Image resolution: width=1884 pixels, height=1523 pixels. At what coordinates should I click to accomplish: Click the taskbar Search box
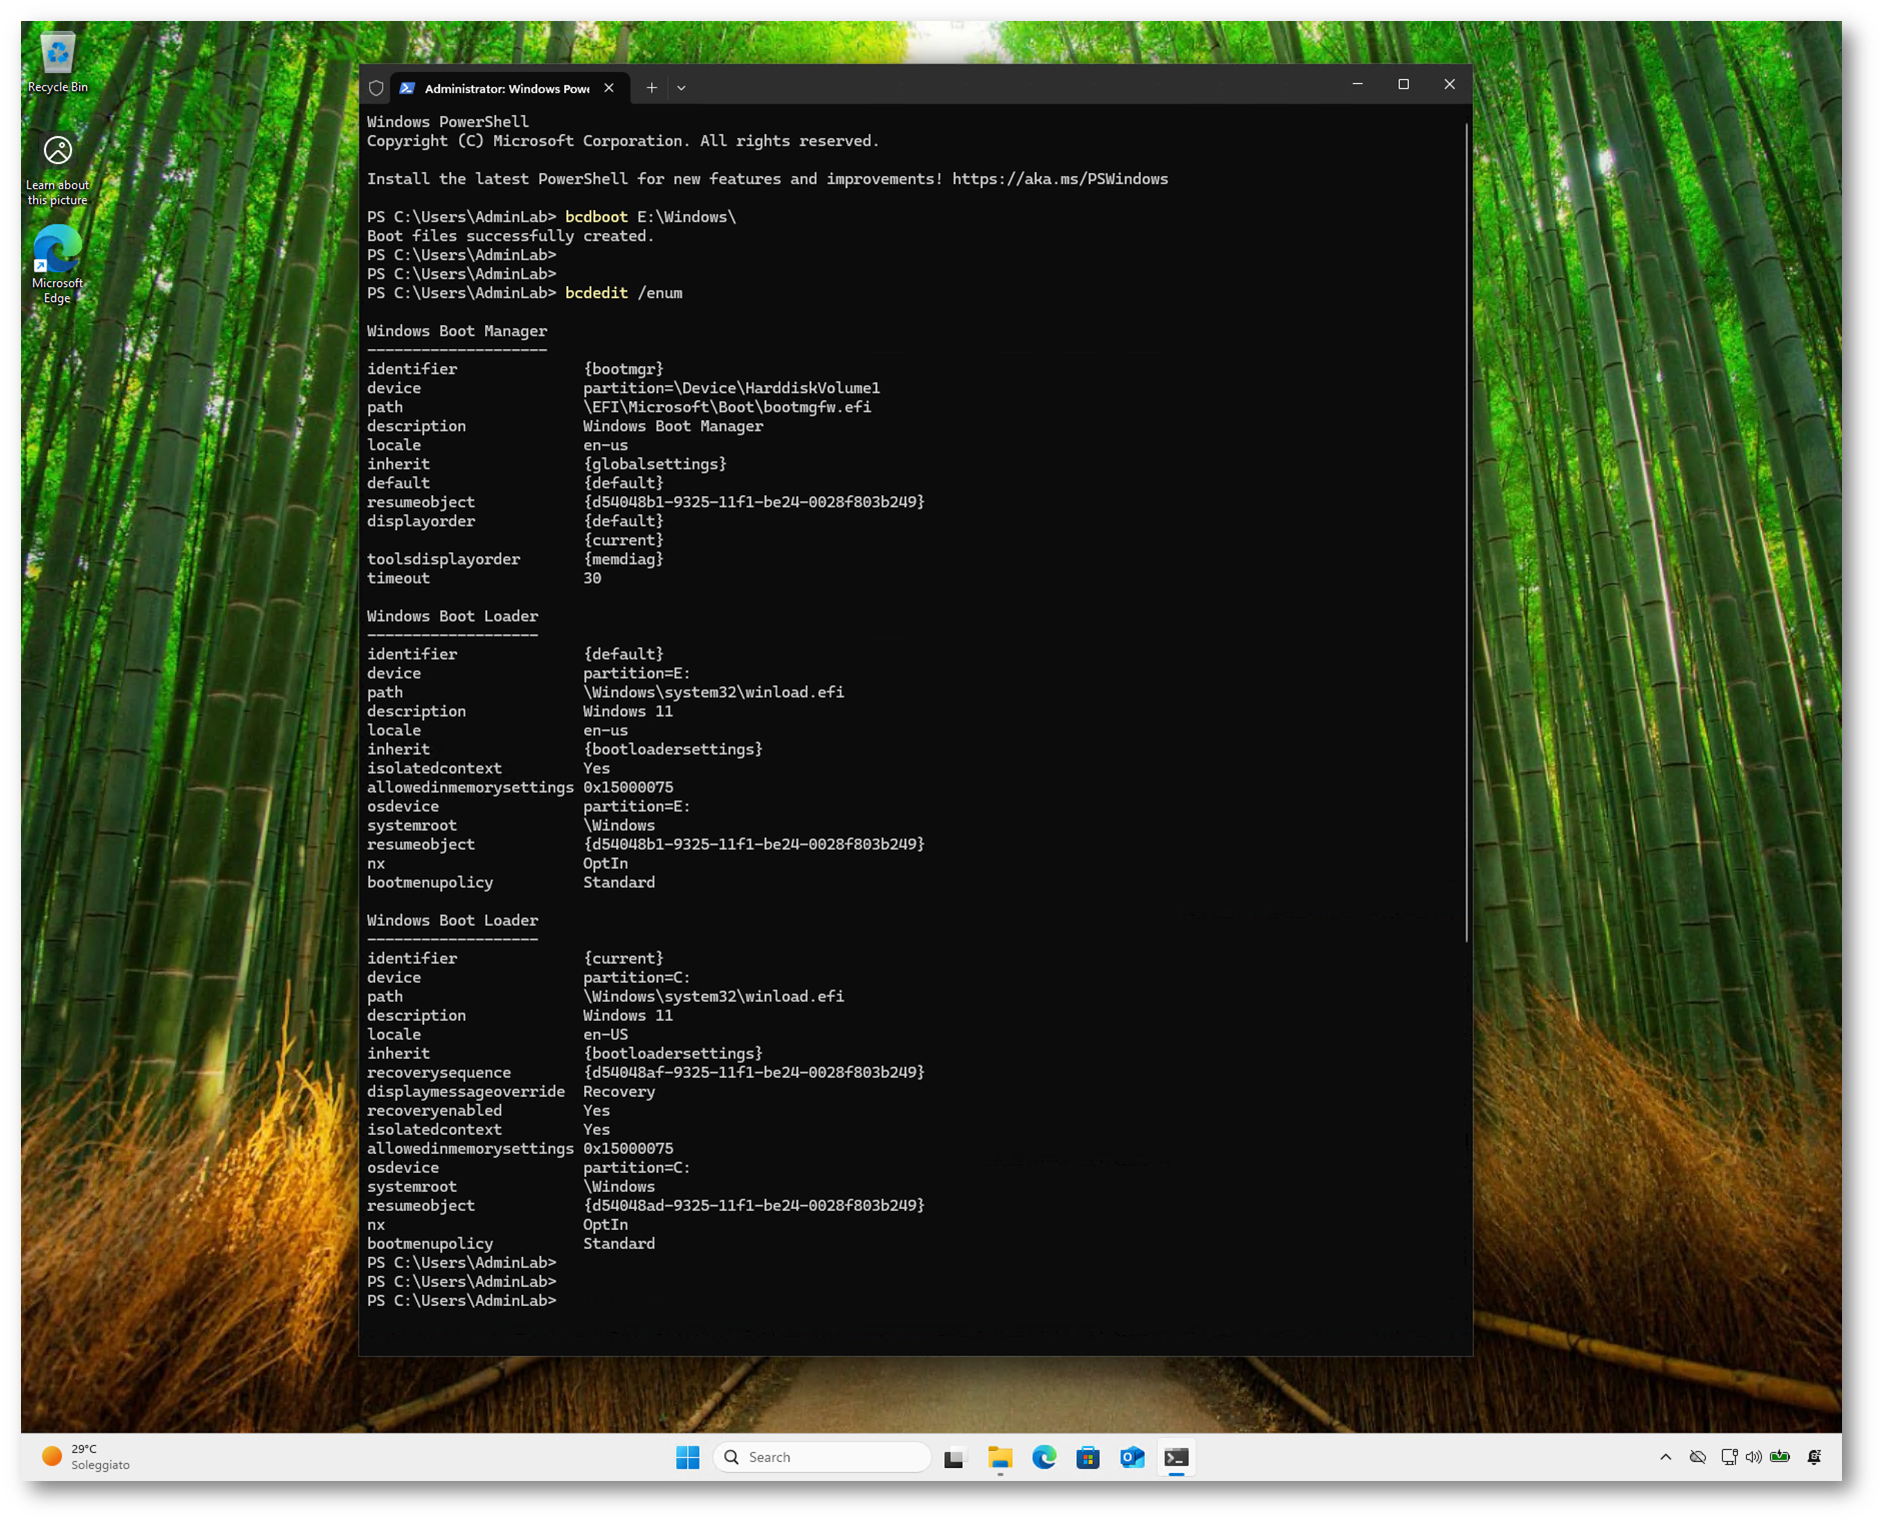point(822,1457)
